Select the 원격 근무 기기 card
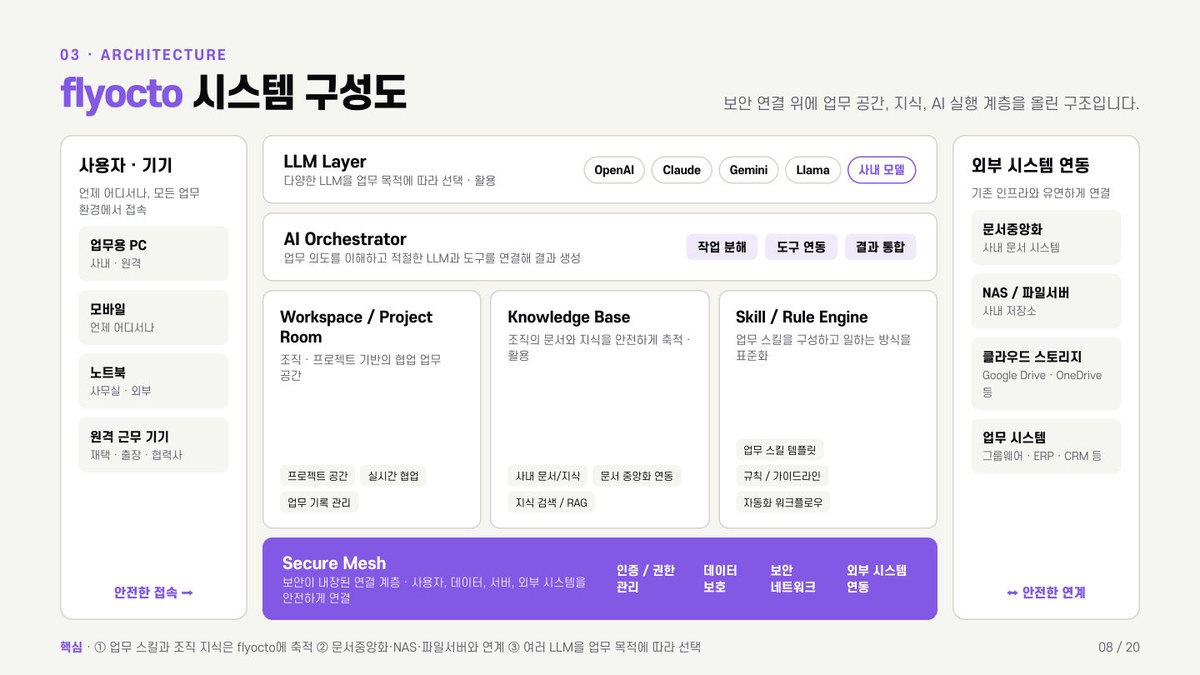 click(x=153, y=445)
